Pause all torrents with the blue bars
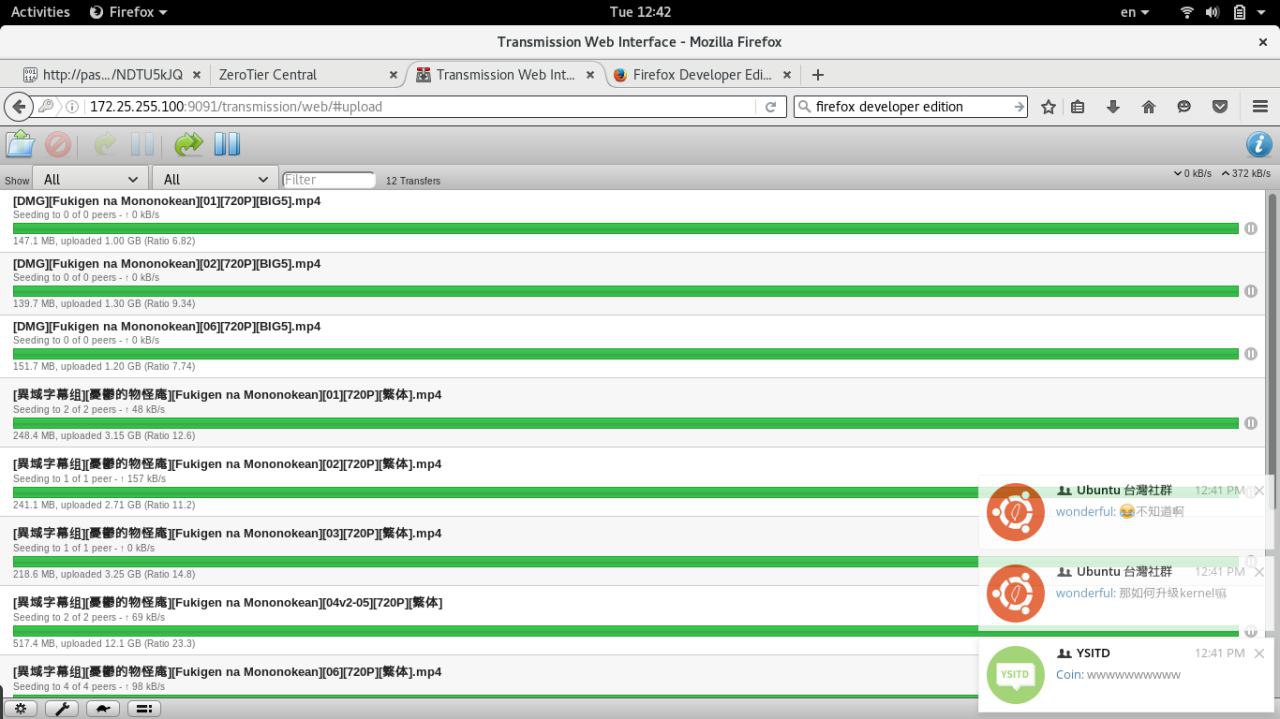This screenshot has width=1280, height=719. tap(227, 144)
